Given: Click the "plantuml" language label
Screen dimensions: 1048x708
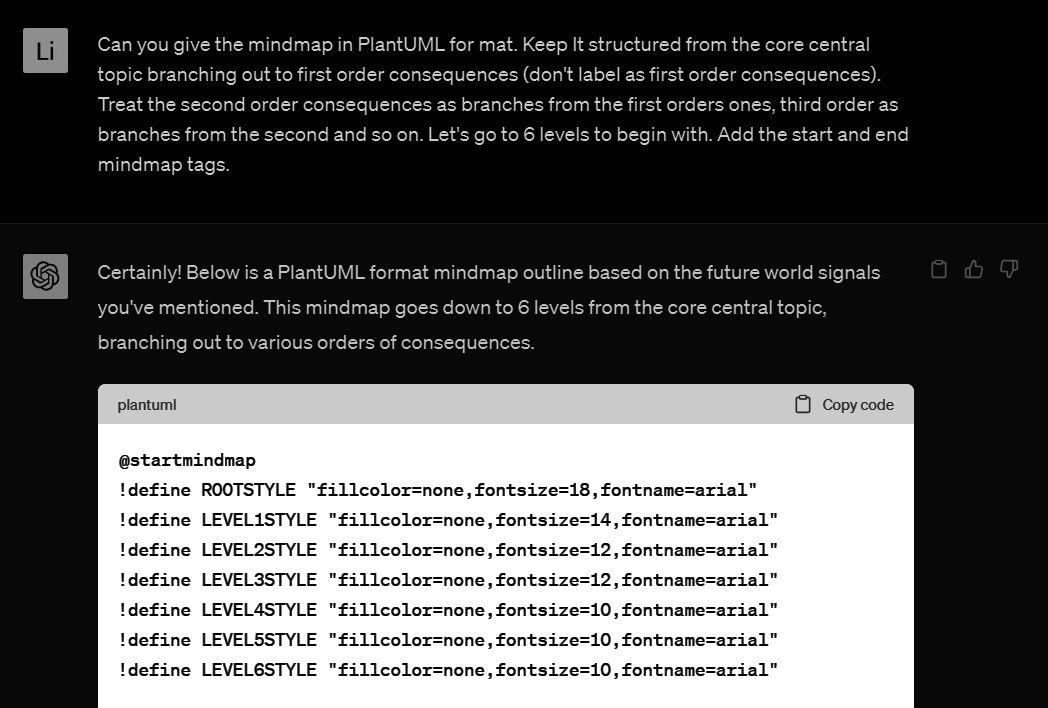Looking at the screenshot, I should (x=146, y=405).
